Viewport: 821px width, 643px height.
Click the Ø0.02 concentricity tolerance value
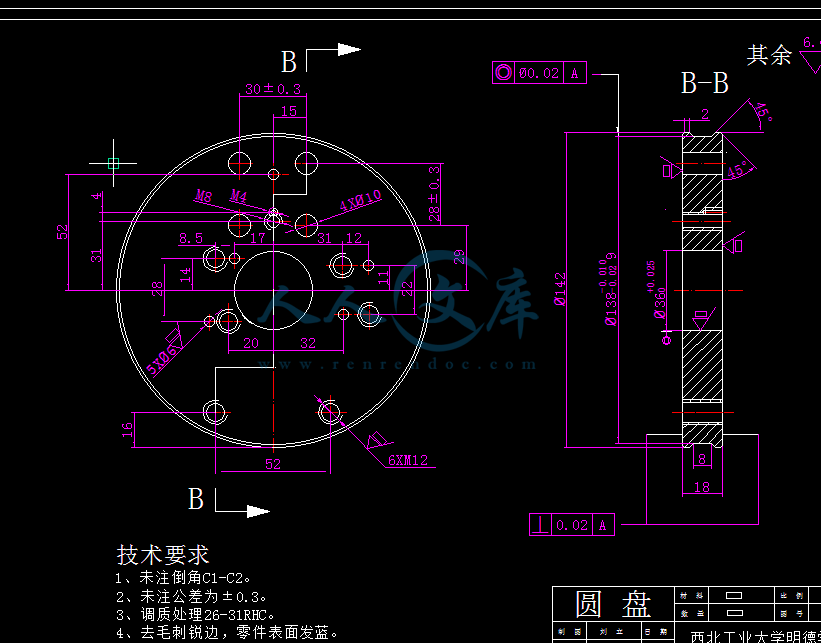[x=539, y=73]
